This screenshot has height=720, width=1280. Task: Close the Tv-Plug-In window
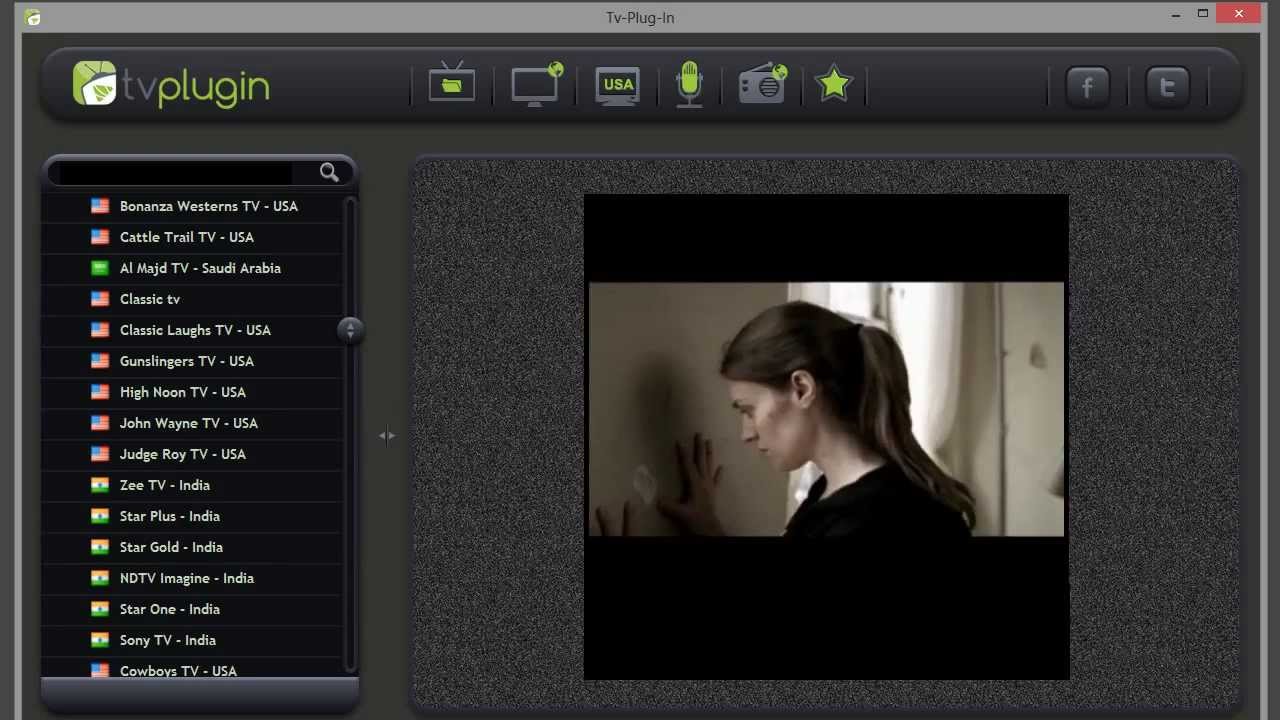[x=1239, y=14]
